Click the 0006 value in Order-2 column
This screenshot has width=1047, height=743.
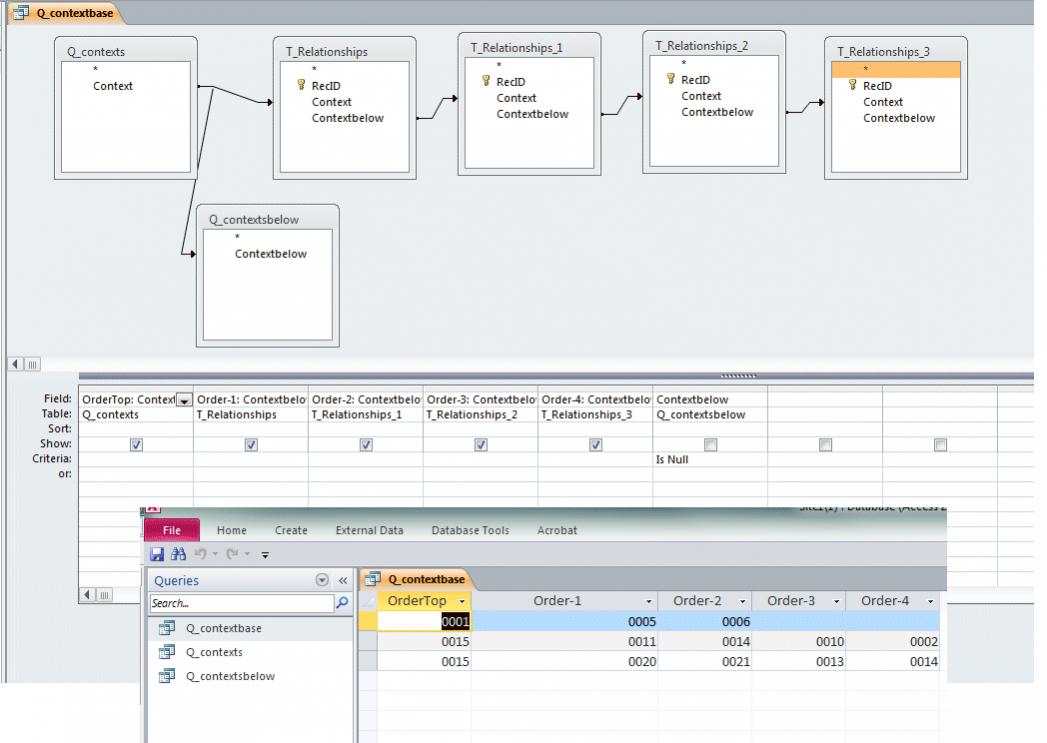click(x=736, y=622)
